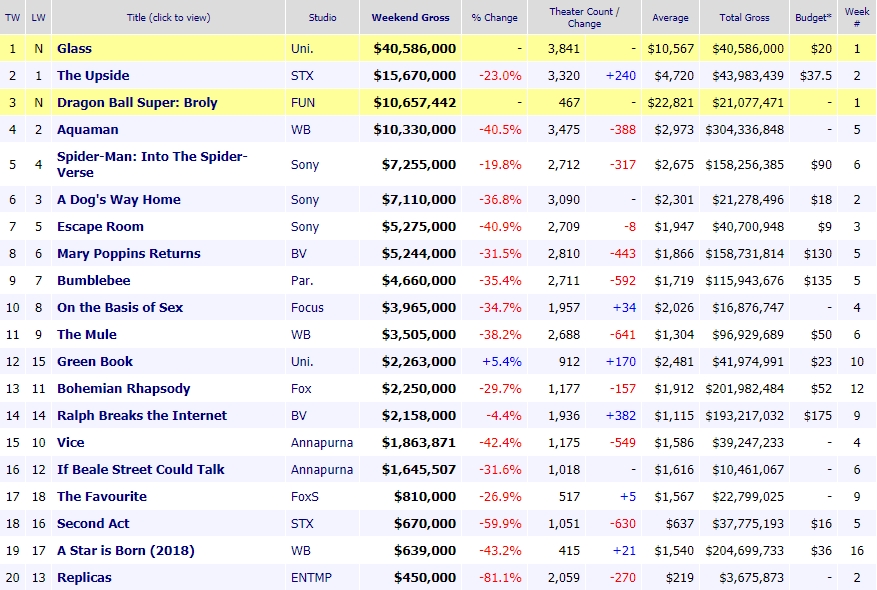Screen dimensions: 877x590
Task: Click the $40,586,000 weekend gross for Glass
Action: click(x=414, y=49)
